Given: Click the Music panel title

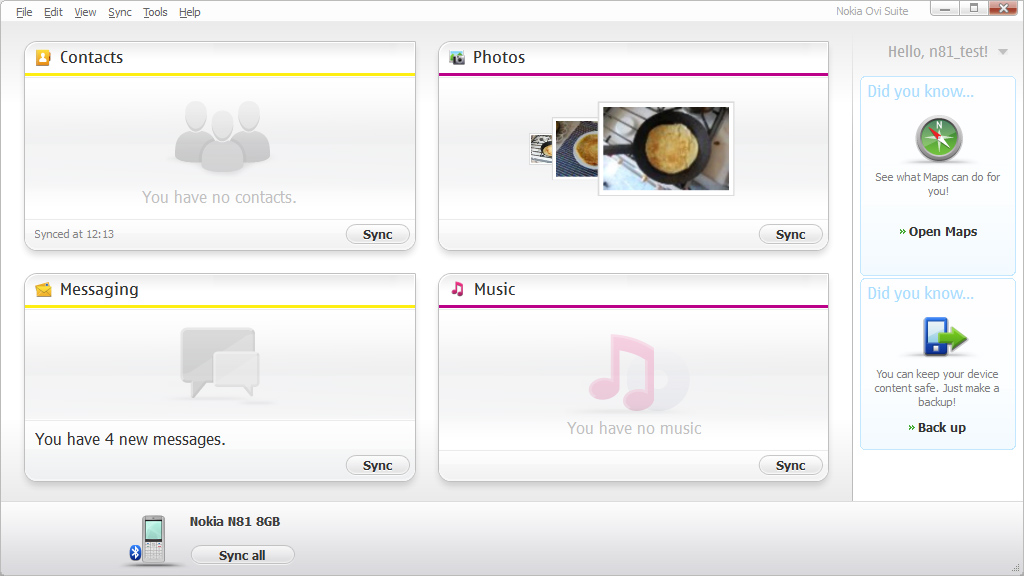Looking at the screenshot, I should [x=494, y=289].
